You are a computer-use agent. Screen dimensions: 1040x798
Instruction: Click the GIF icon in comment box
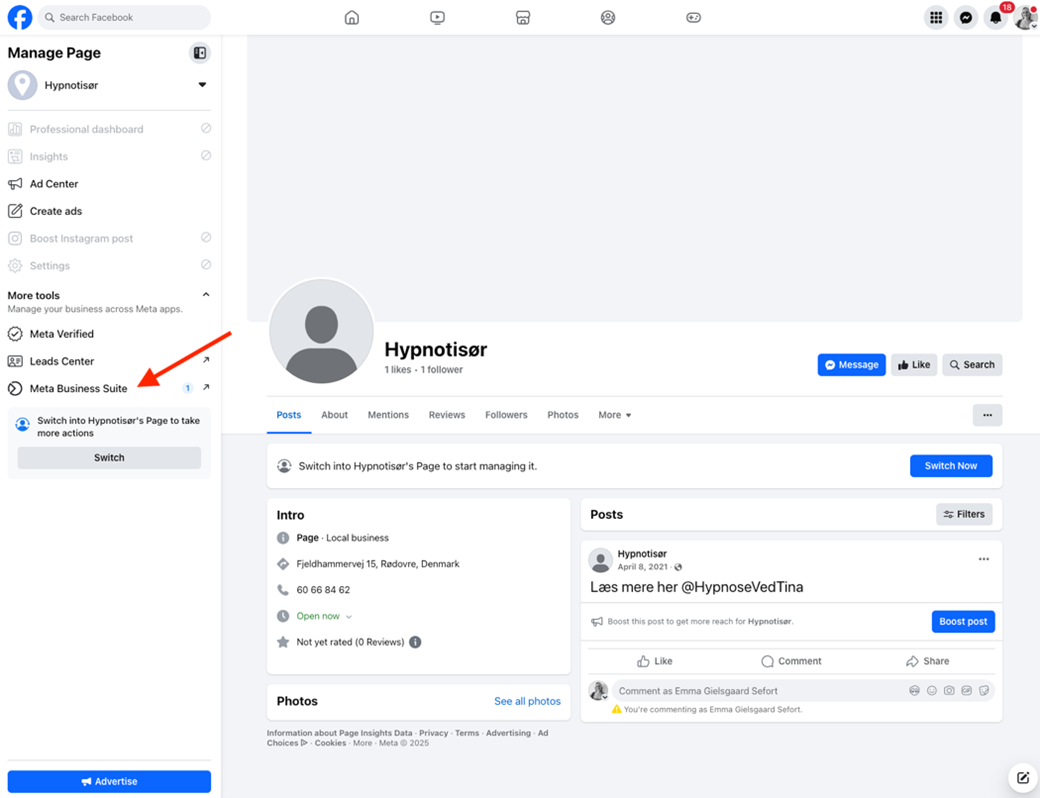tap(966, 691)
